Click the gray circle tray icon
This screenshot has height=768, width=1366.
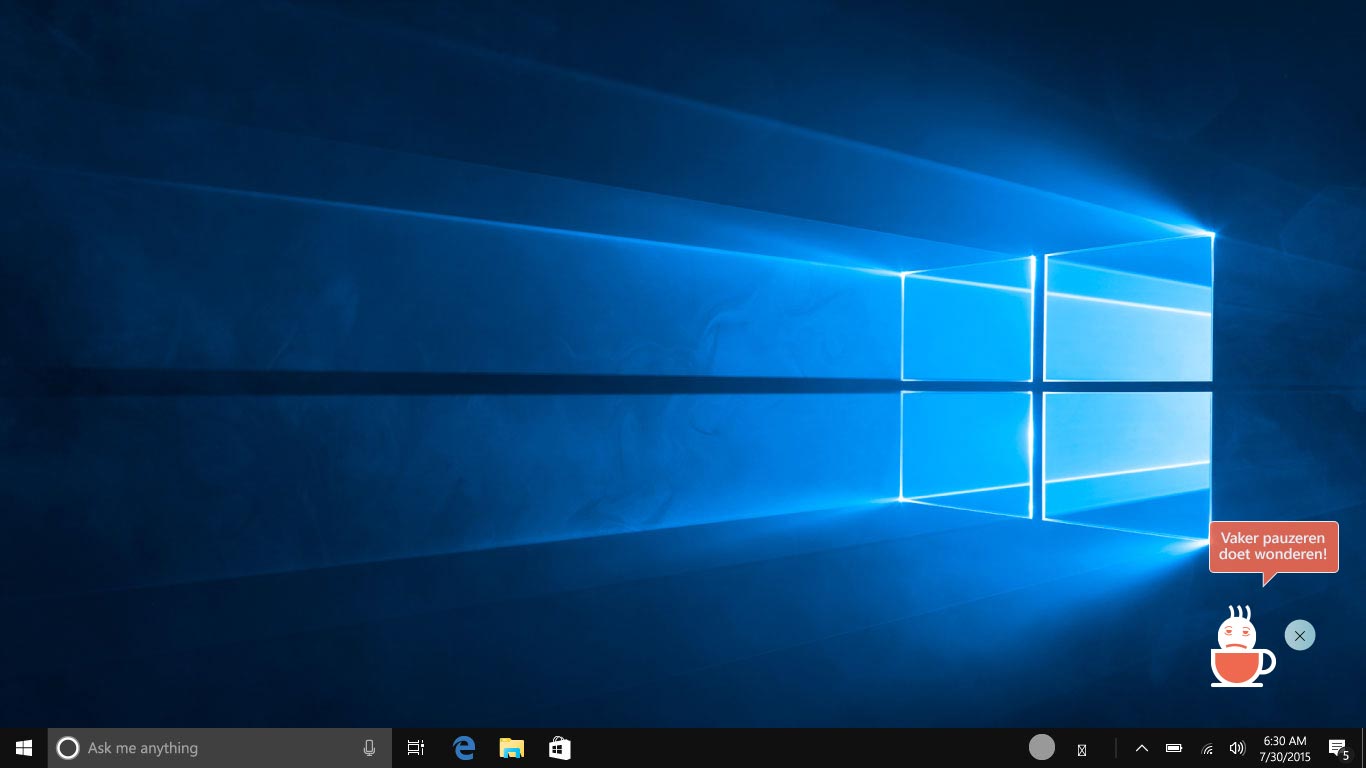[x=1042, y=747]
